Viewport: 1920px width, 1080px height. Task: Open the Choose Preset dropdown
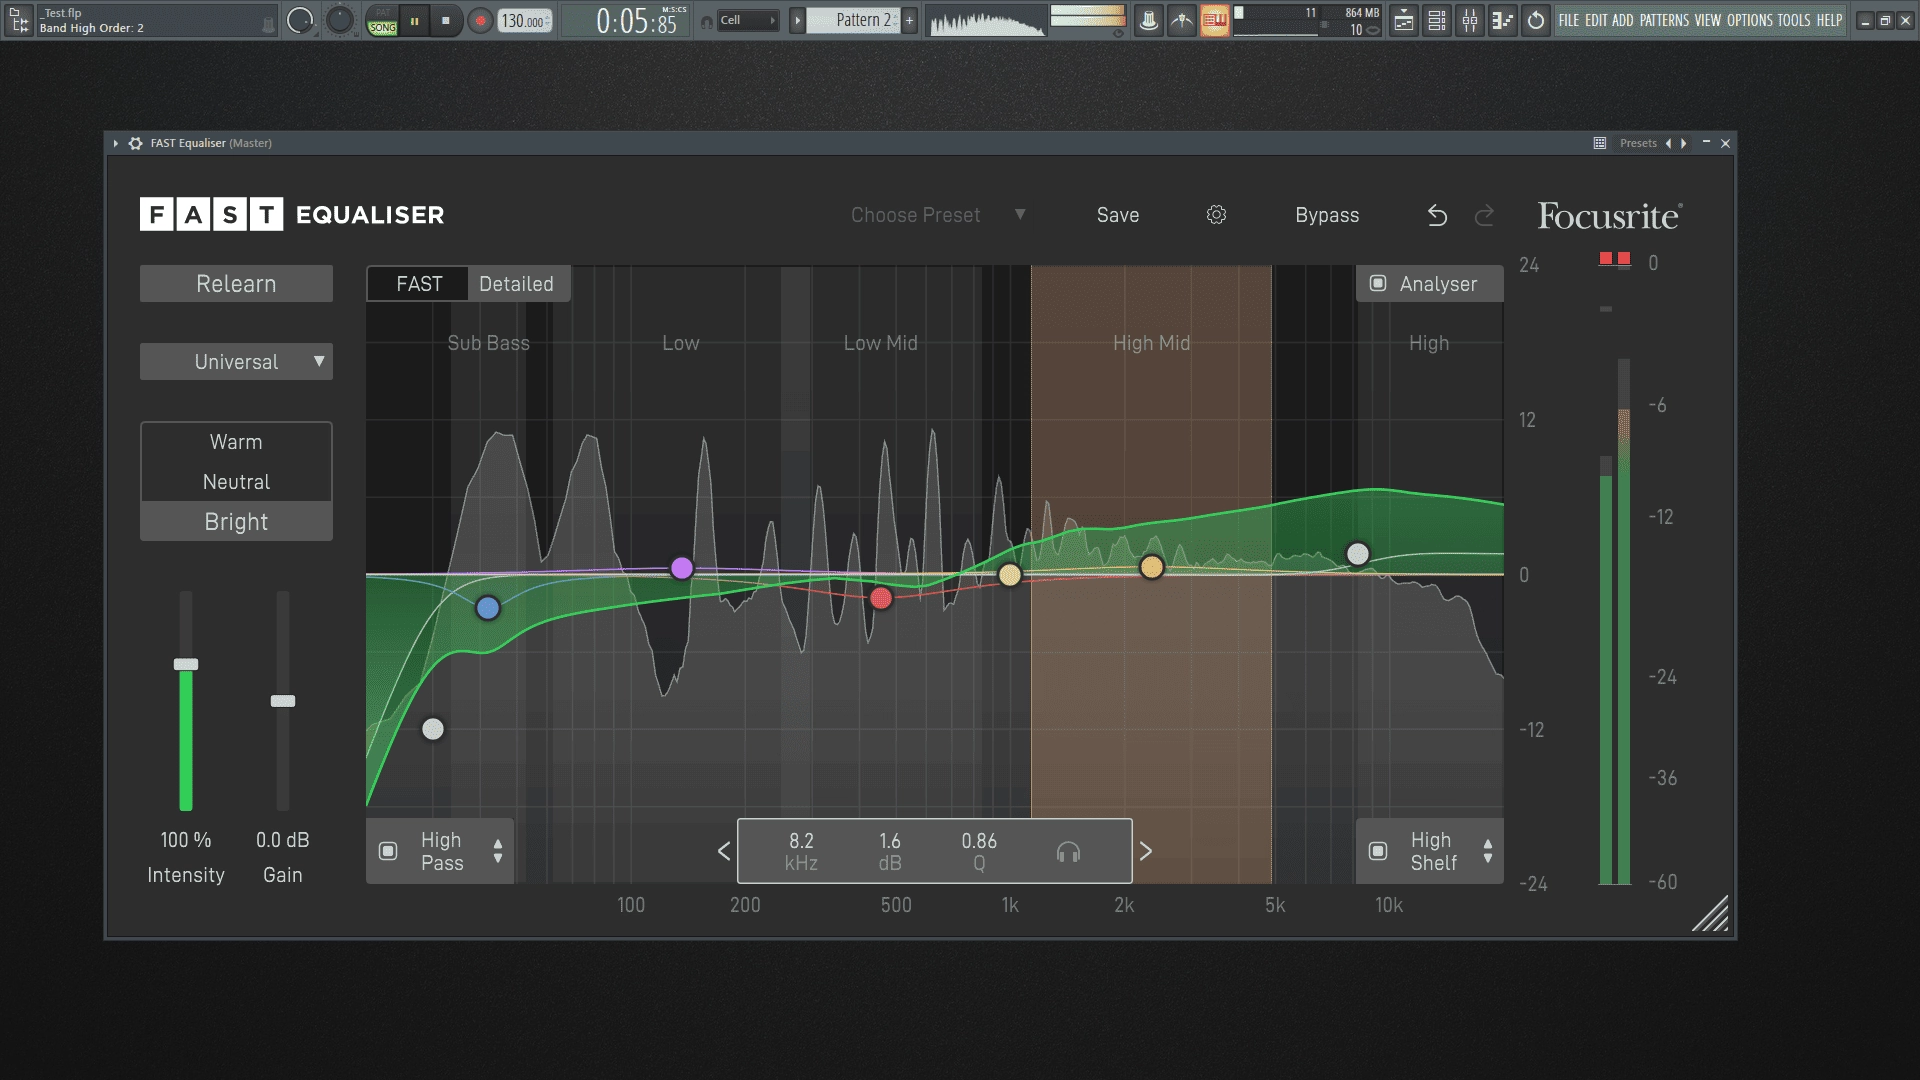[938, 215]
